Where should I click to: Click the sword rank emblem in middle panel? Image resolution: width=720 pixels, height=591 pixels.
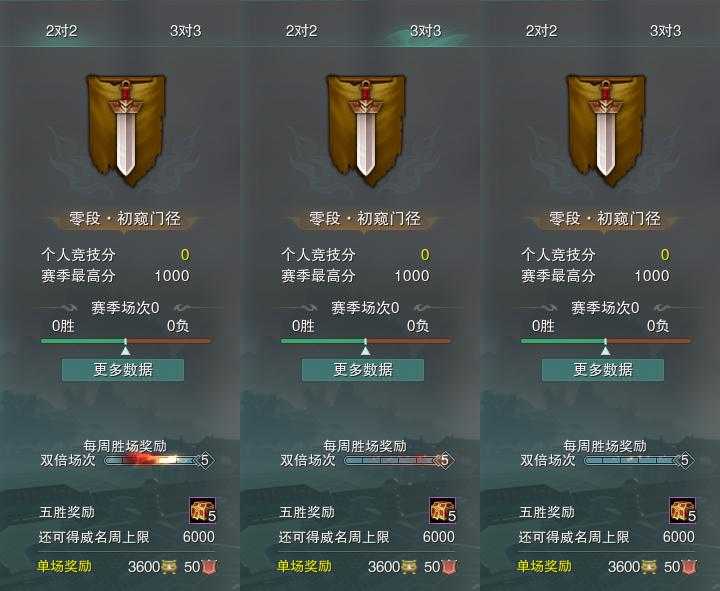point(366,130)
